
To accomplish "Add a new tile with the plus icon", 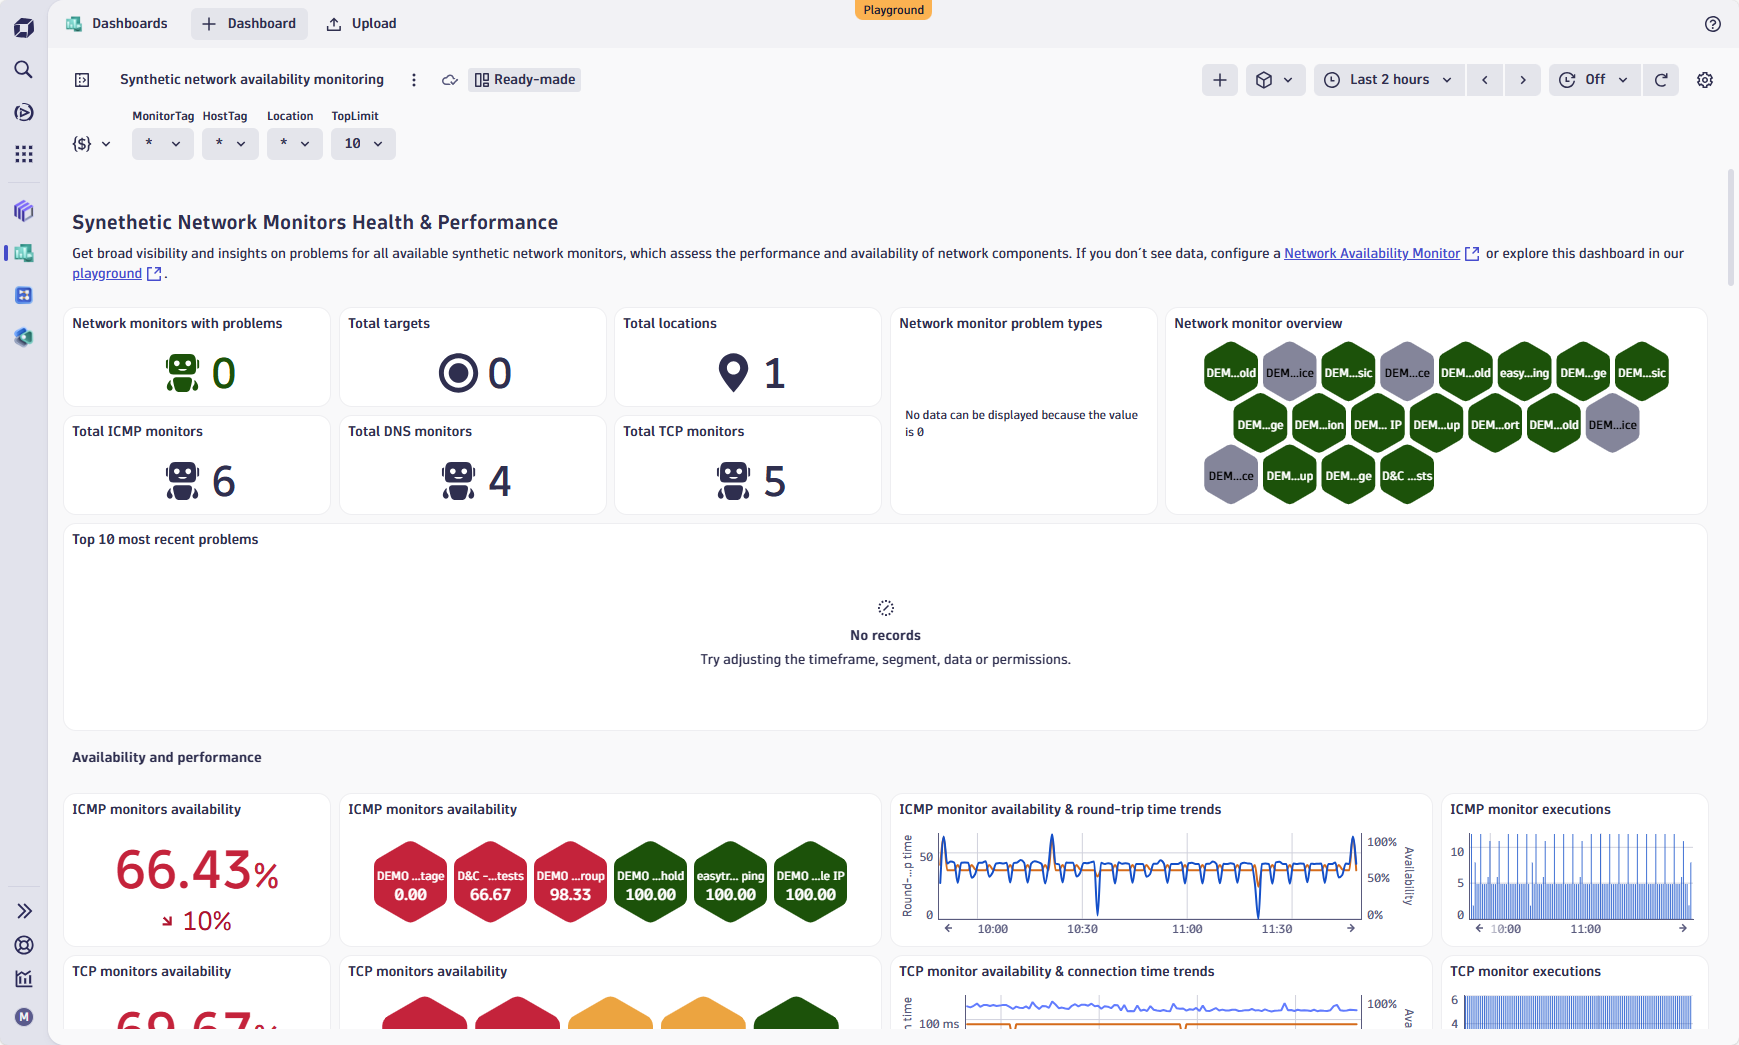I will point(1219,79).
